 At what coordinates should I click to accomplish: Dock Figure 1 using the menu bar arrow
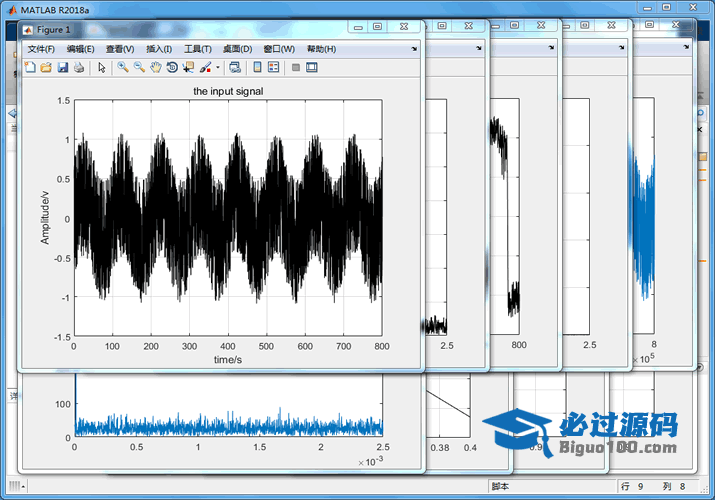click(414, 49)
